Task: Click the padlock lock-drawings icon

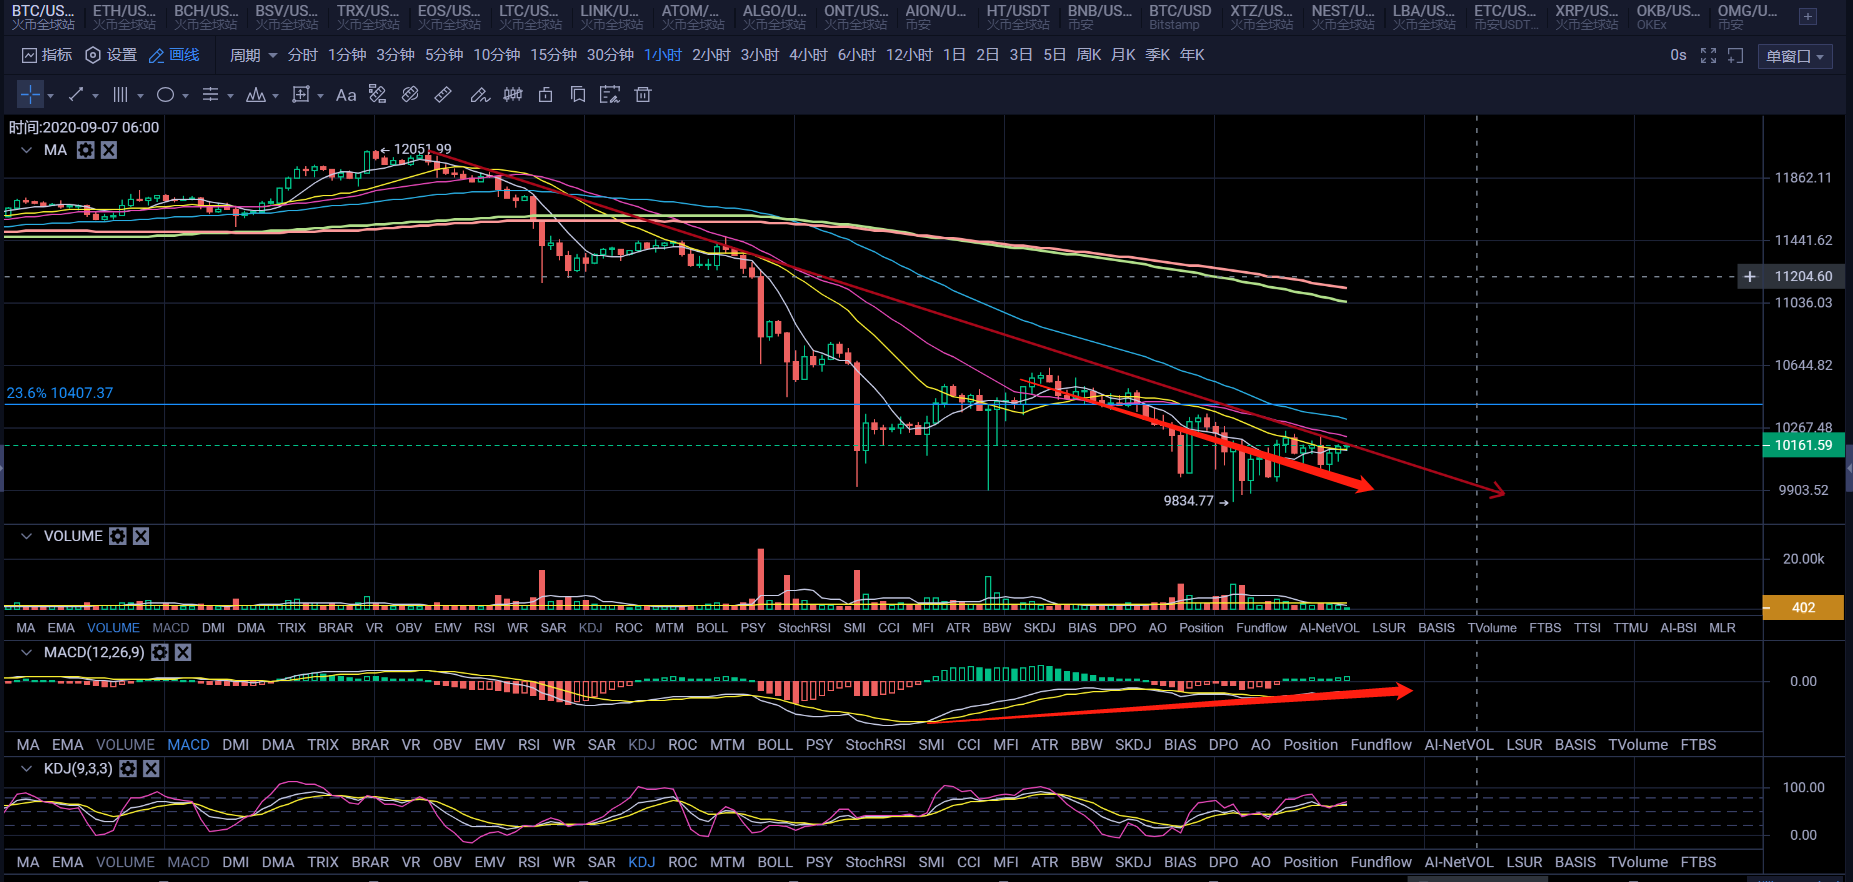Action: tap(545, 95)
